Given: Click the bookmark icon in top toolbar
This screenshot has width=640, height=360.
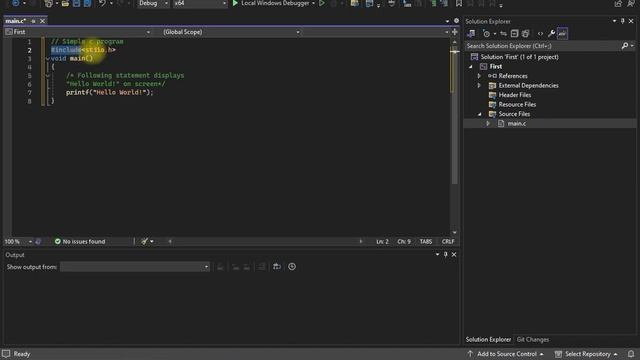Looking at the screenshot, I should pos(459,3).
